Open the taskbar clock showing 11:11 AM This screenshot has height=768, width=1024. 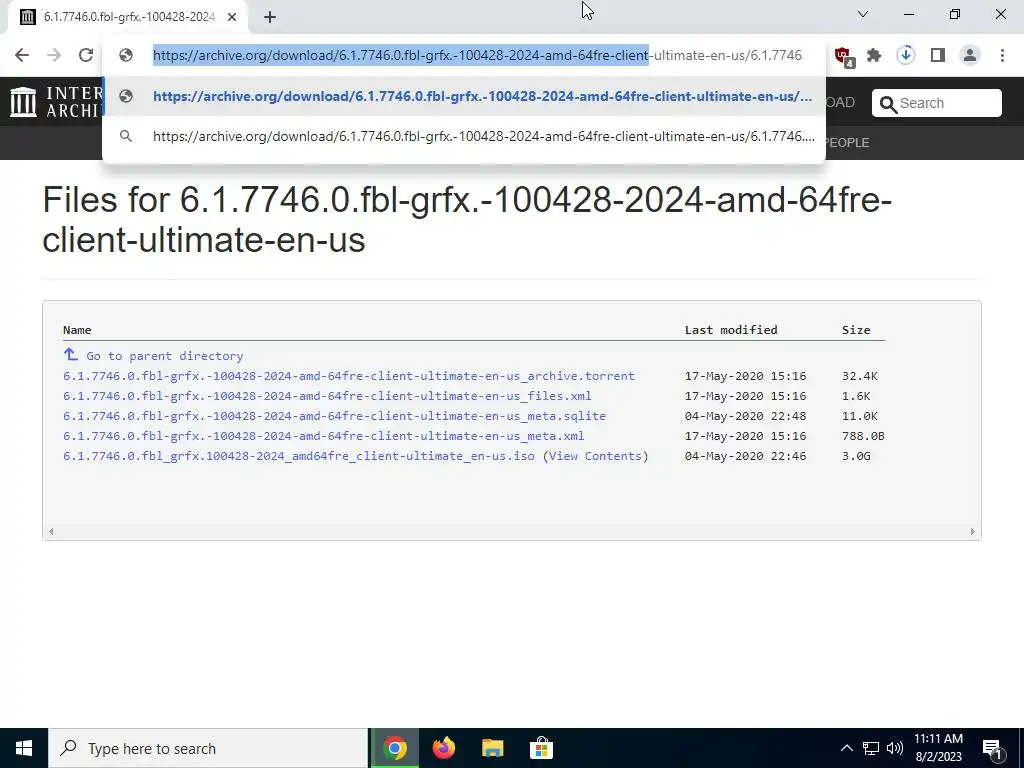pos(938,748)
